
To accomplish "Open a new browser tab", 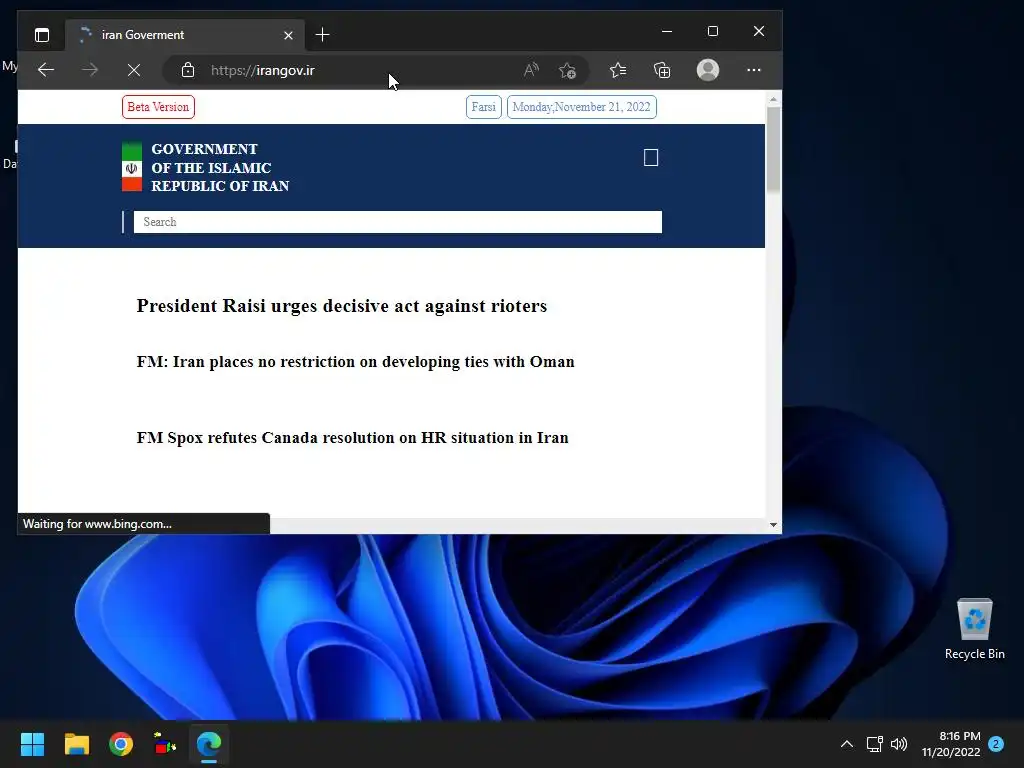I will [x=322, y=35].
